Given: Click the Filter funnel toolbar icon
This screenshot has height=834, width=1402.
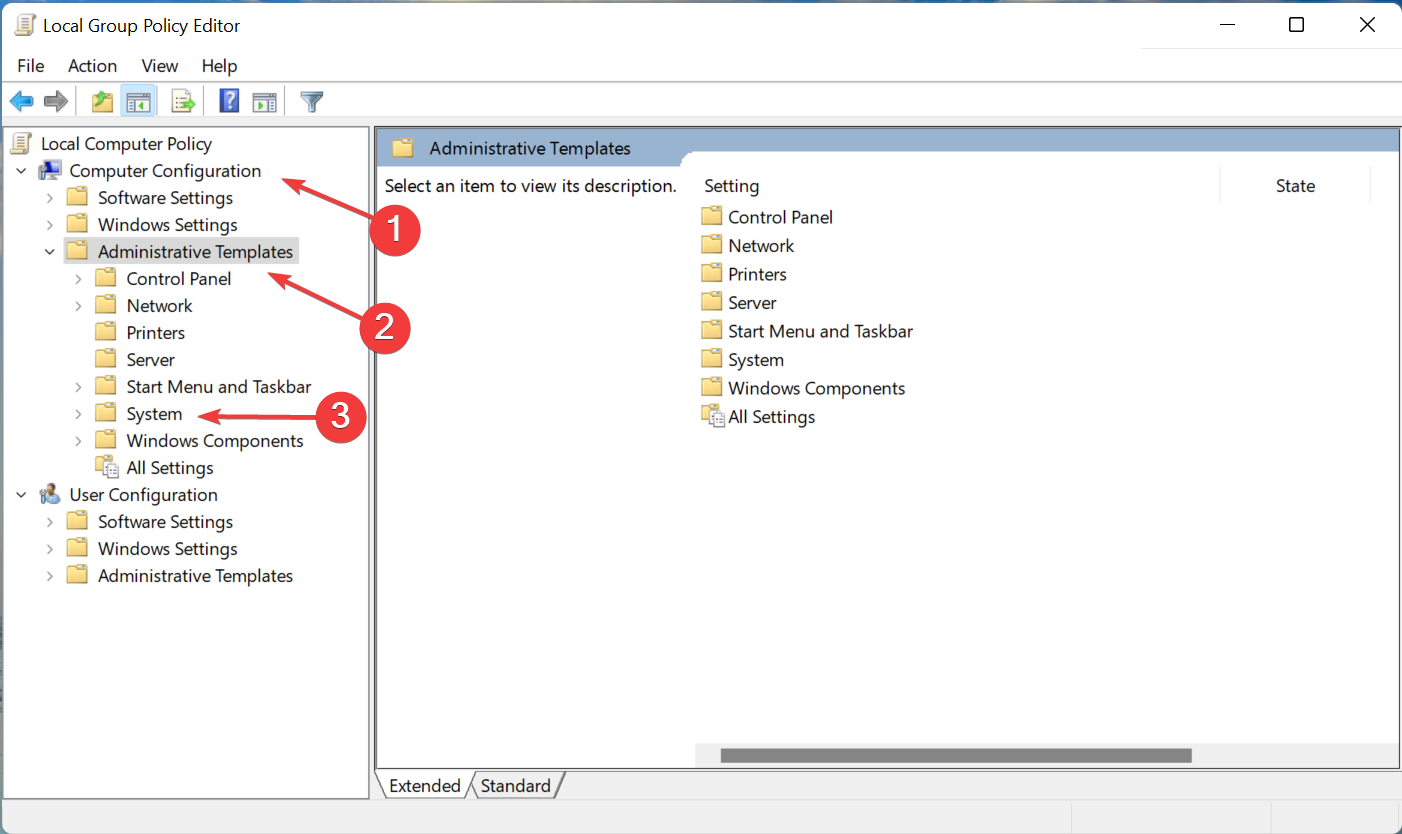Looking at the screenshot, I should [x=312, y=101].
